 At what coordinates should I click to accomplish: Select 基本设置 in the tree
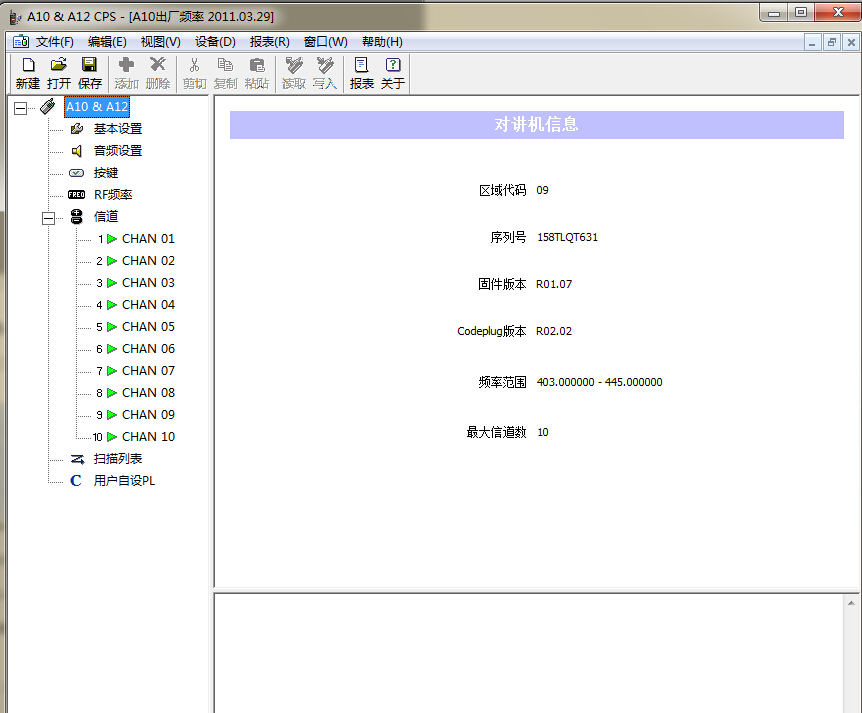pyautogui.click(x=118, y=129)
